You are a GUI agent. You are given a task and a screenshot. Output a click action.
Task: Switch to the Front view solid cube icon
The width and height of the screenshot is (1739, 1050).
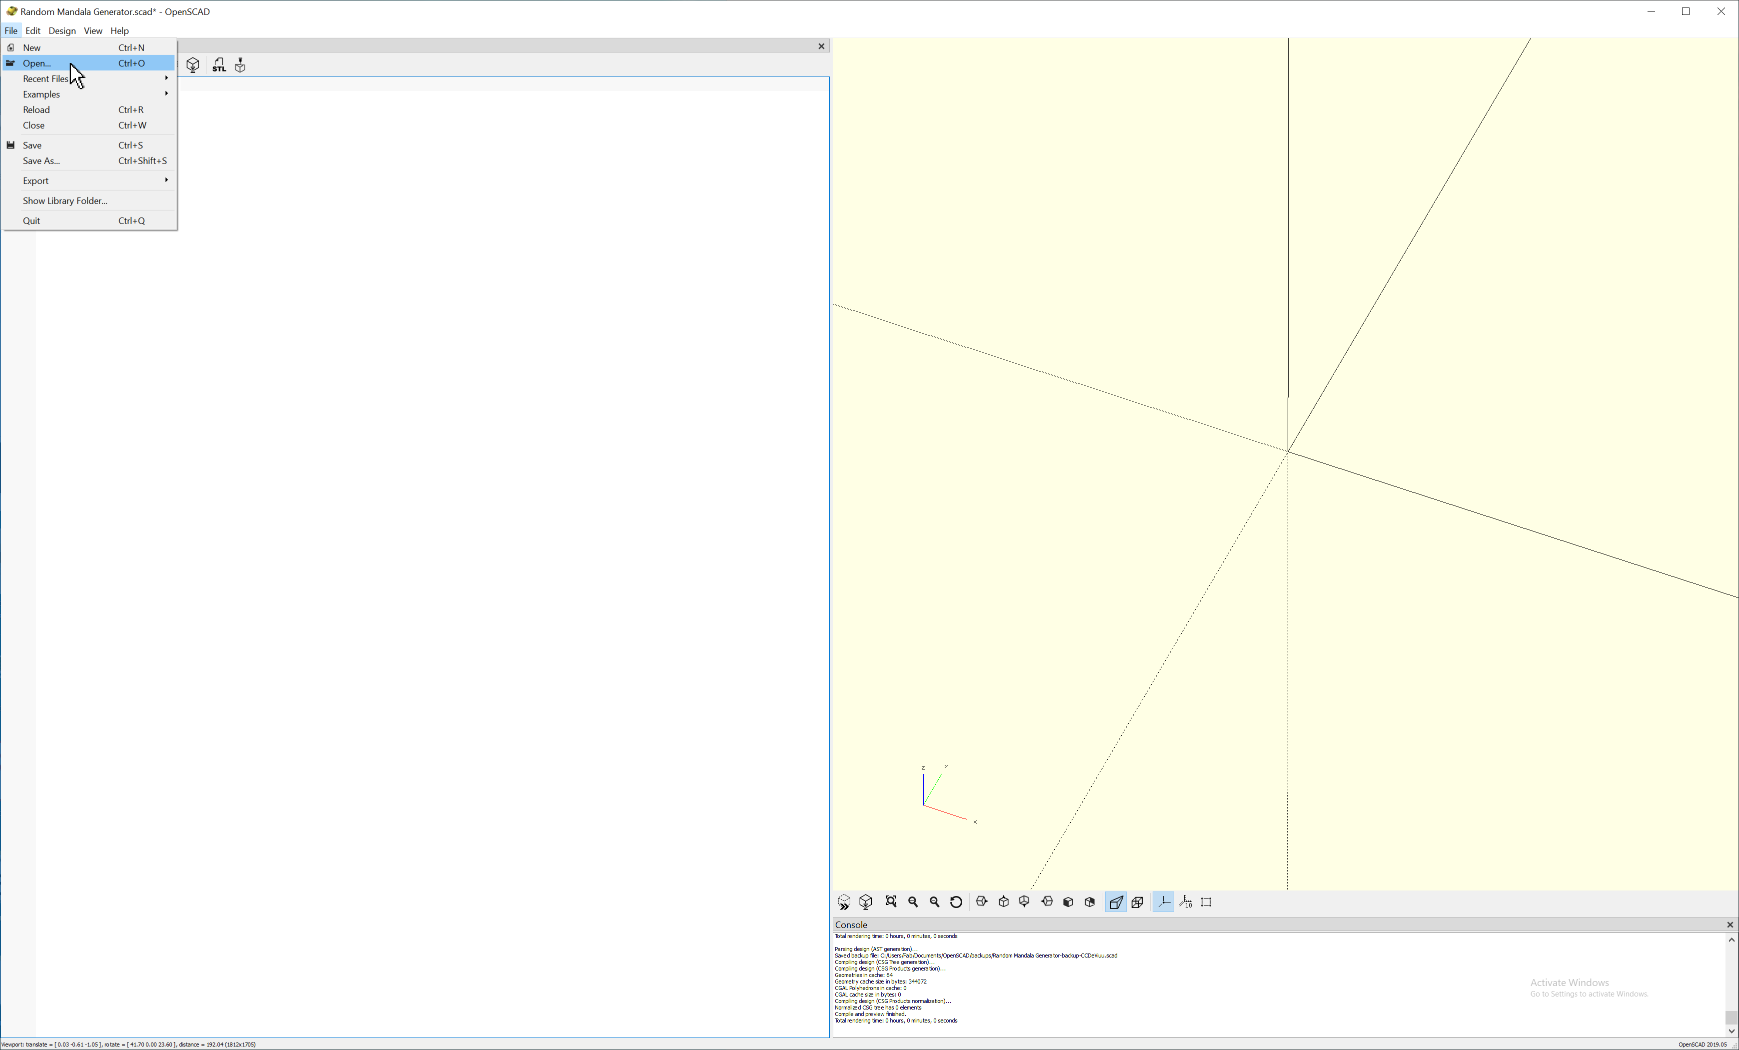(x=1068, y=902)
